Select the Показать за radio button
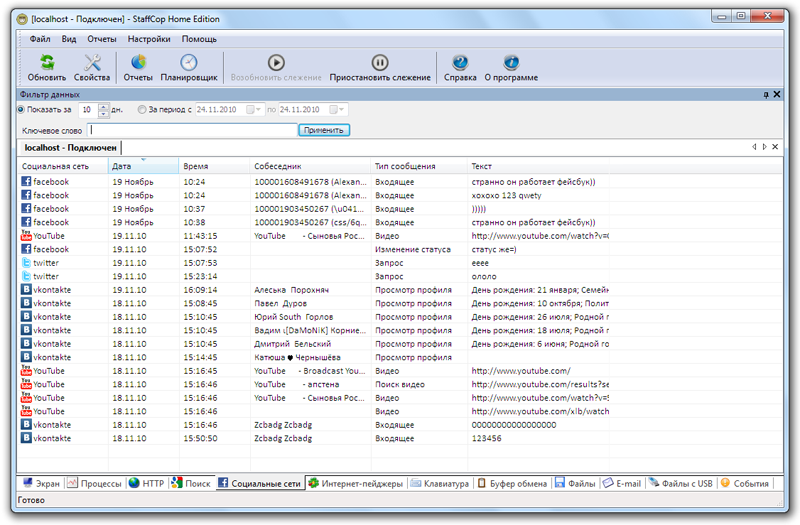 [x=22, y=109]
